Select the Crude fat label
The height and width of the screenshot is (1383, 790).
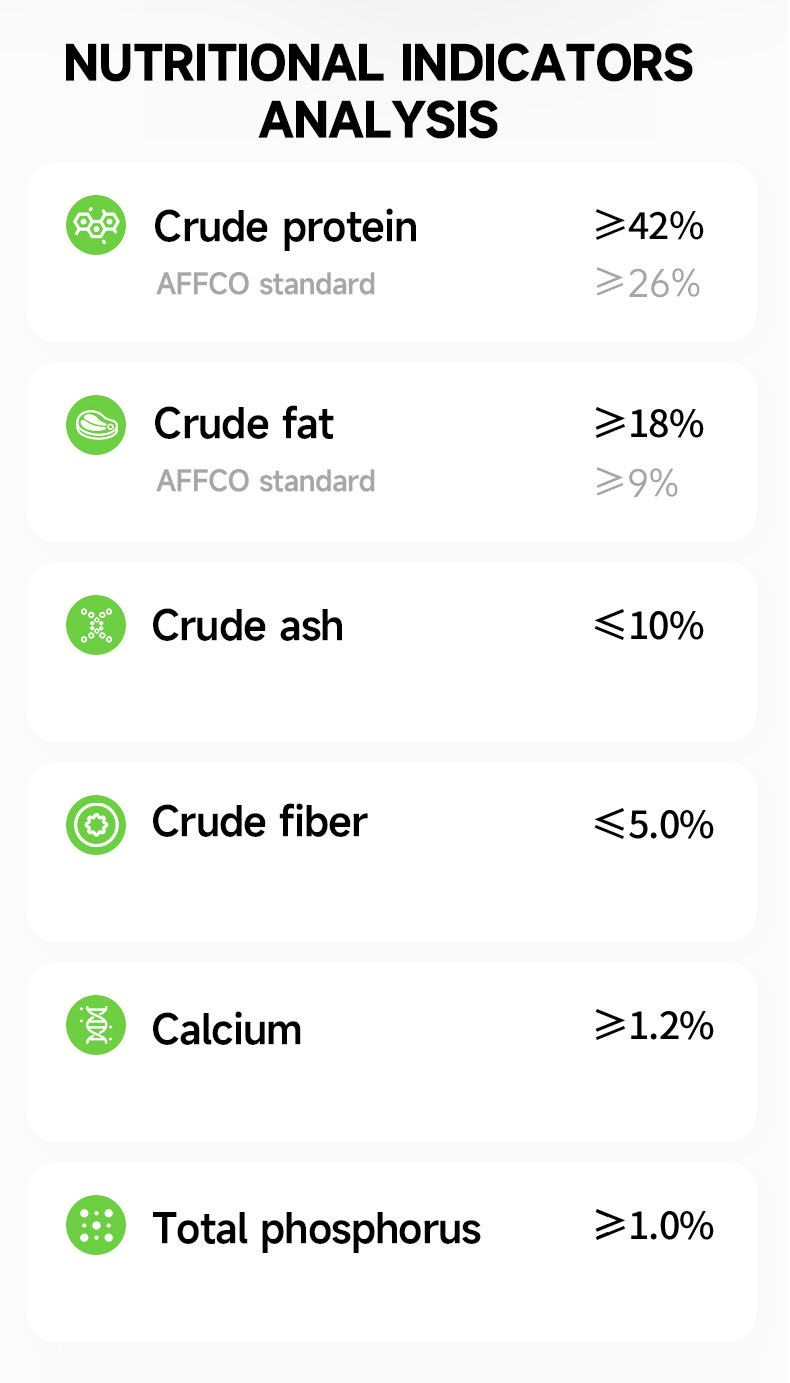point(243,424)
